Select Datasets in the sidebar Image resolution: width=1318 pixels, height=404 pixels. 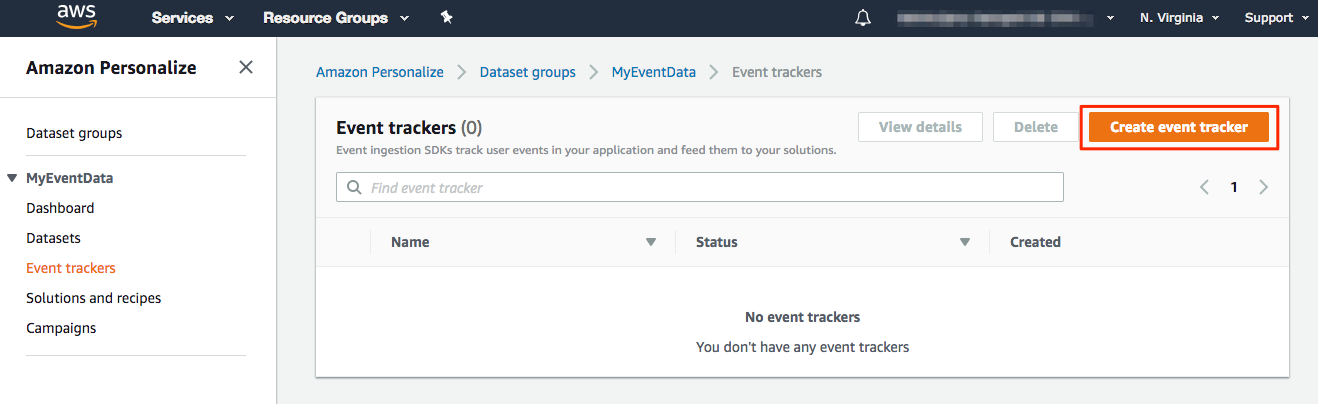(x=53, y=238)
